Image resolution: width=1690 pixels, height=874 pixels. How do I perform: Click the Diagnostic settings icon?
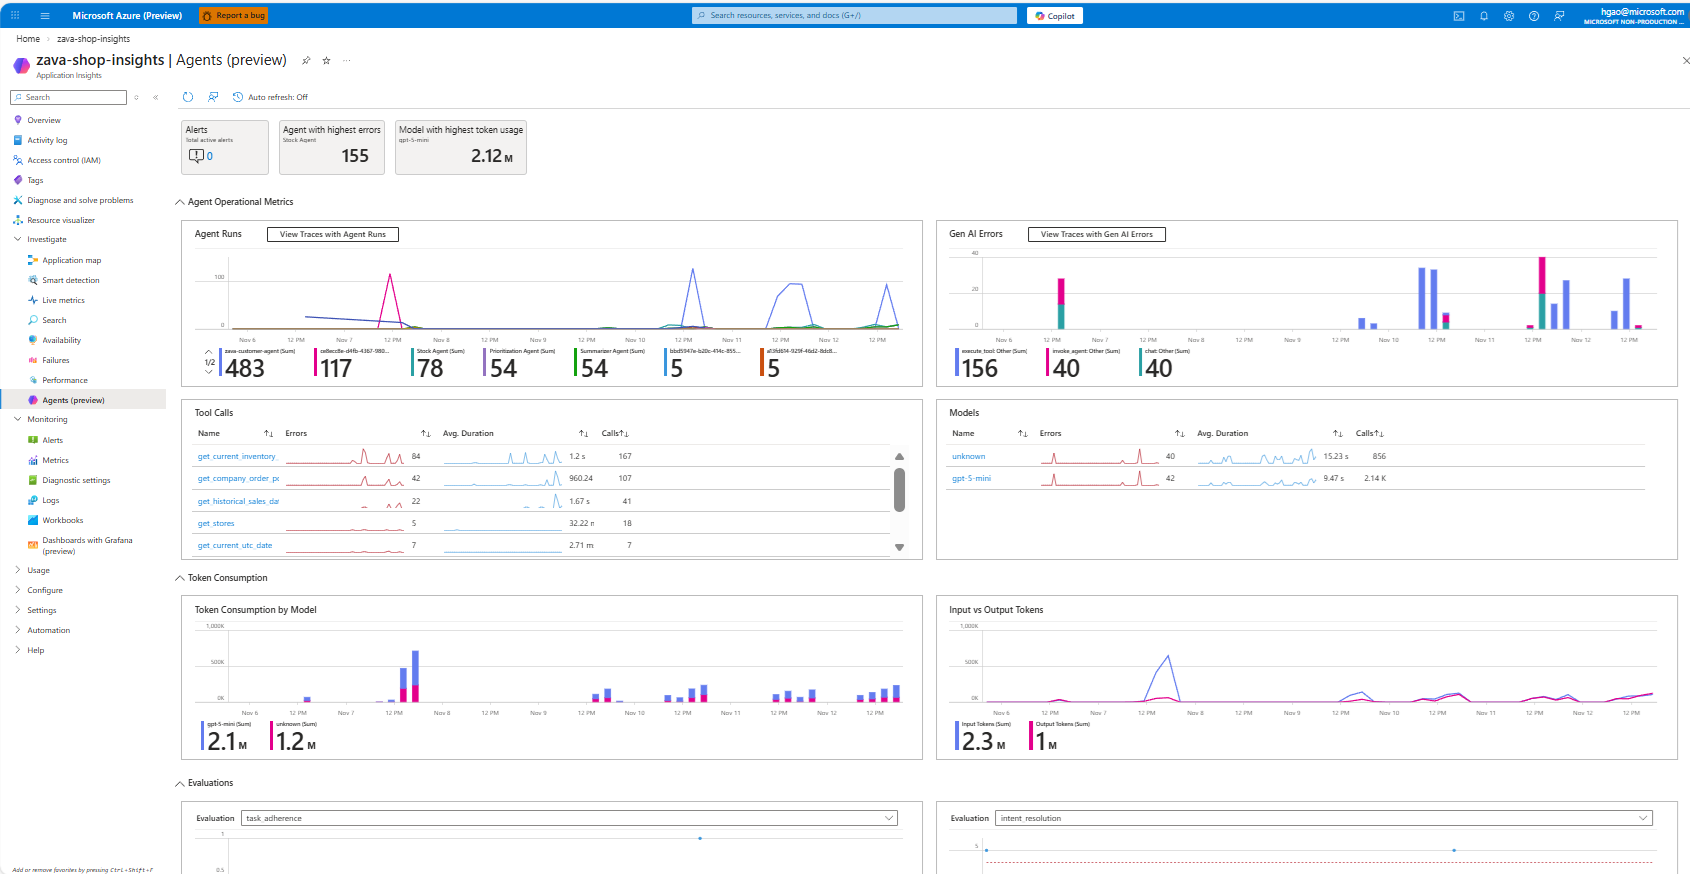(33, 480)
